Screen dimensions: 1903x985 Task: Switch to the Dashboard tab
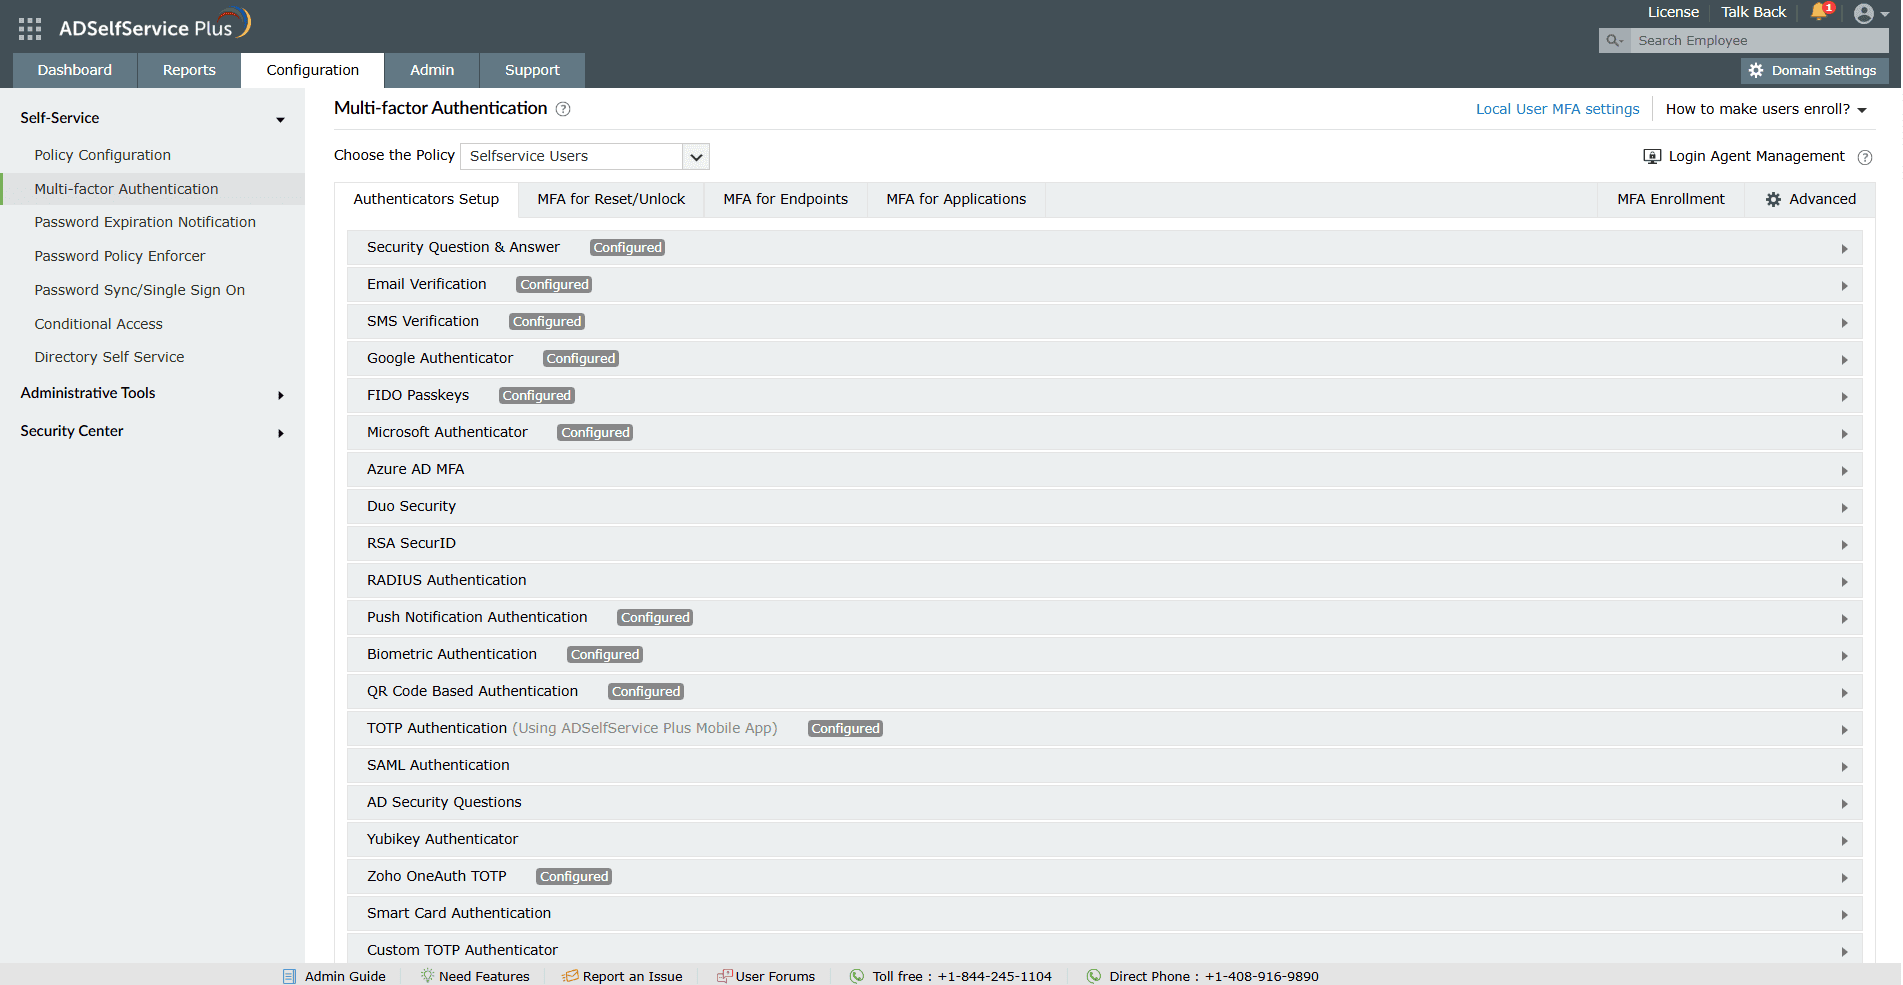[x=75, y=70]
